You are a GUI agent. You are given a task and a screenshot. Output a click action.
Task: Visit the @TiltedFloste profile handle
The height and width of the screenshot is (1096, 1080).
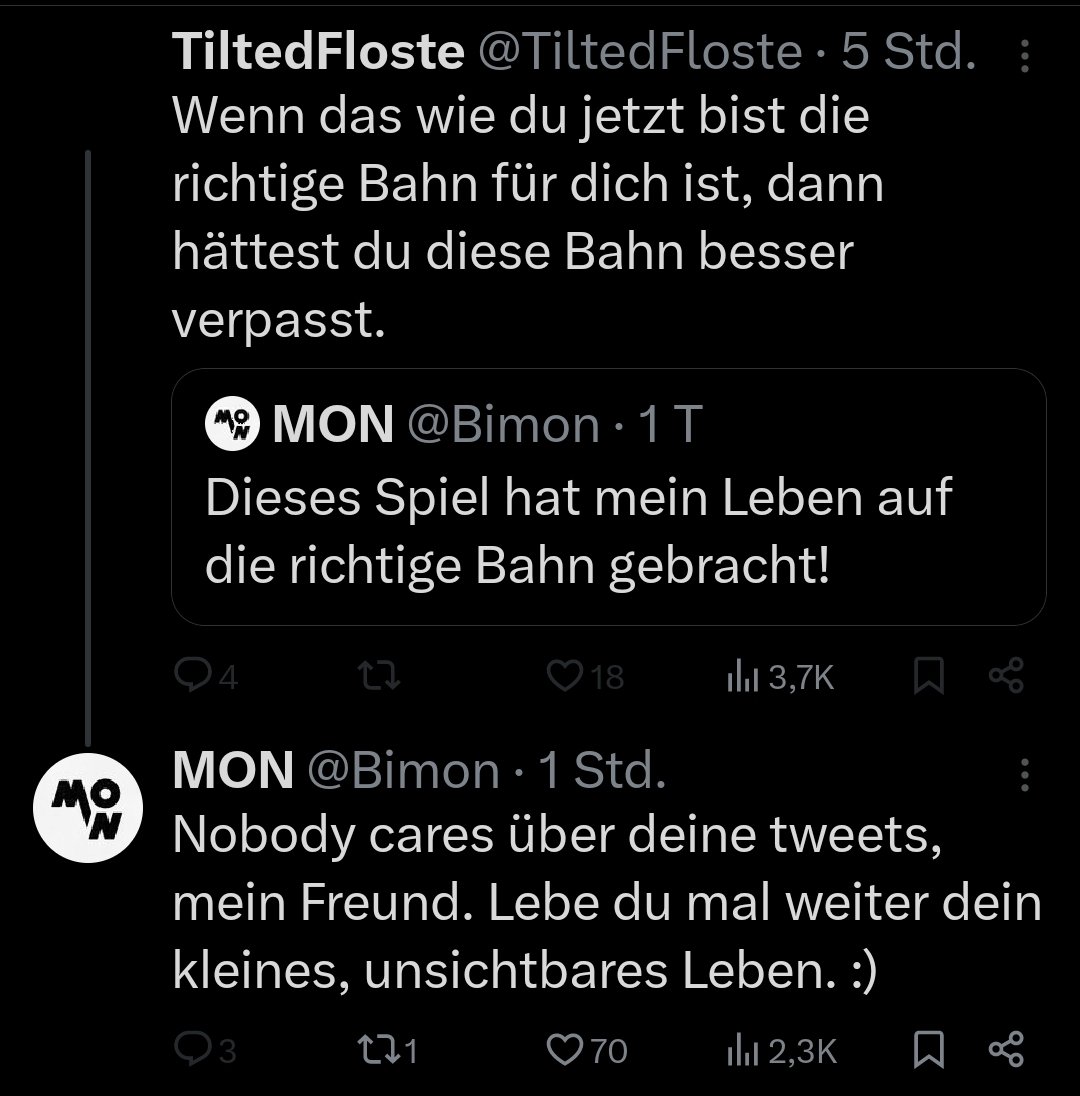tap(640, 51)
